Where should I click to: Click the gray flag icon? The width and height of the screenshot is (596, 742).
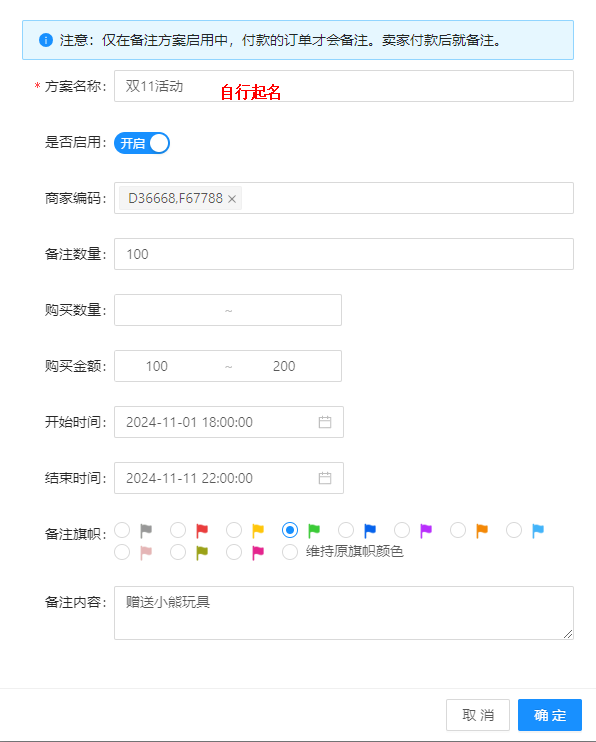coord(146,530)
